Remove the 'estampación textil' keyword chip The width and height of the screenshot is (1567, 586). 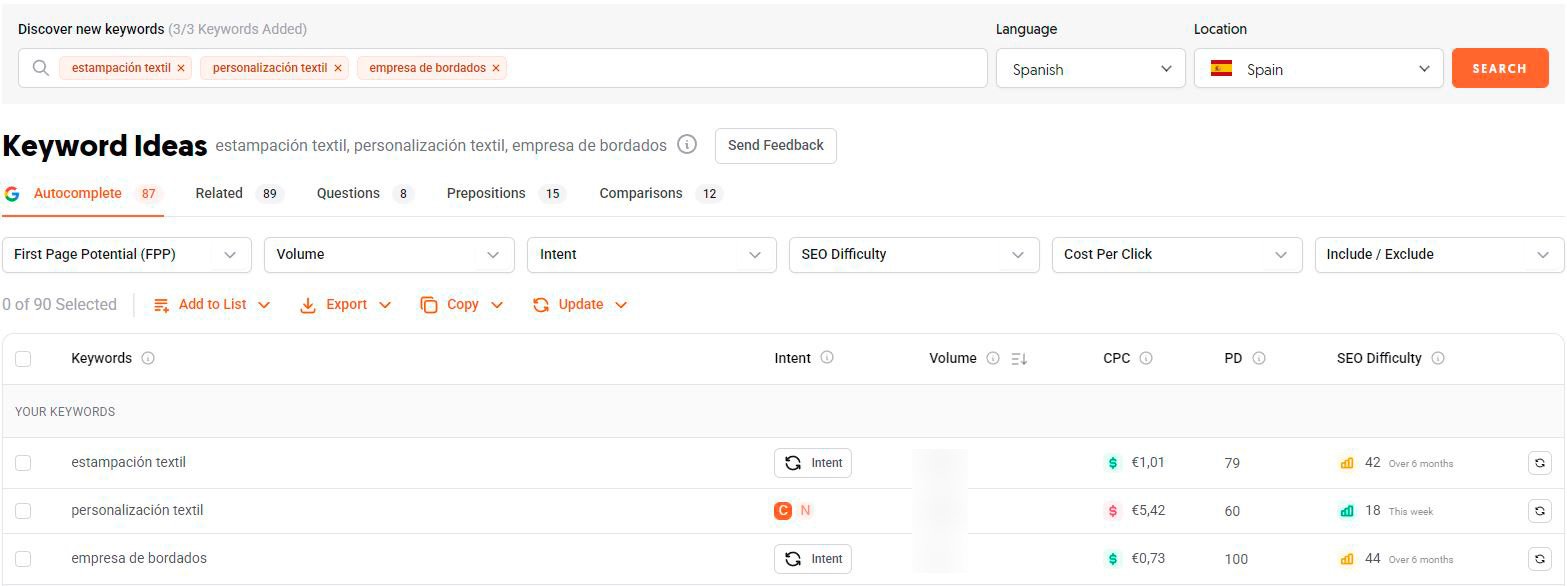(x=181, y=68)
